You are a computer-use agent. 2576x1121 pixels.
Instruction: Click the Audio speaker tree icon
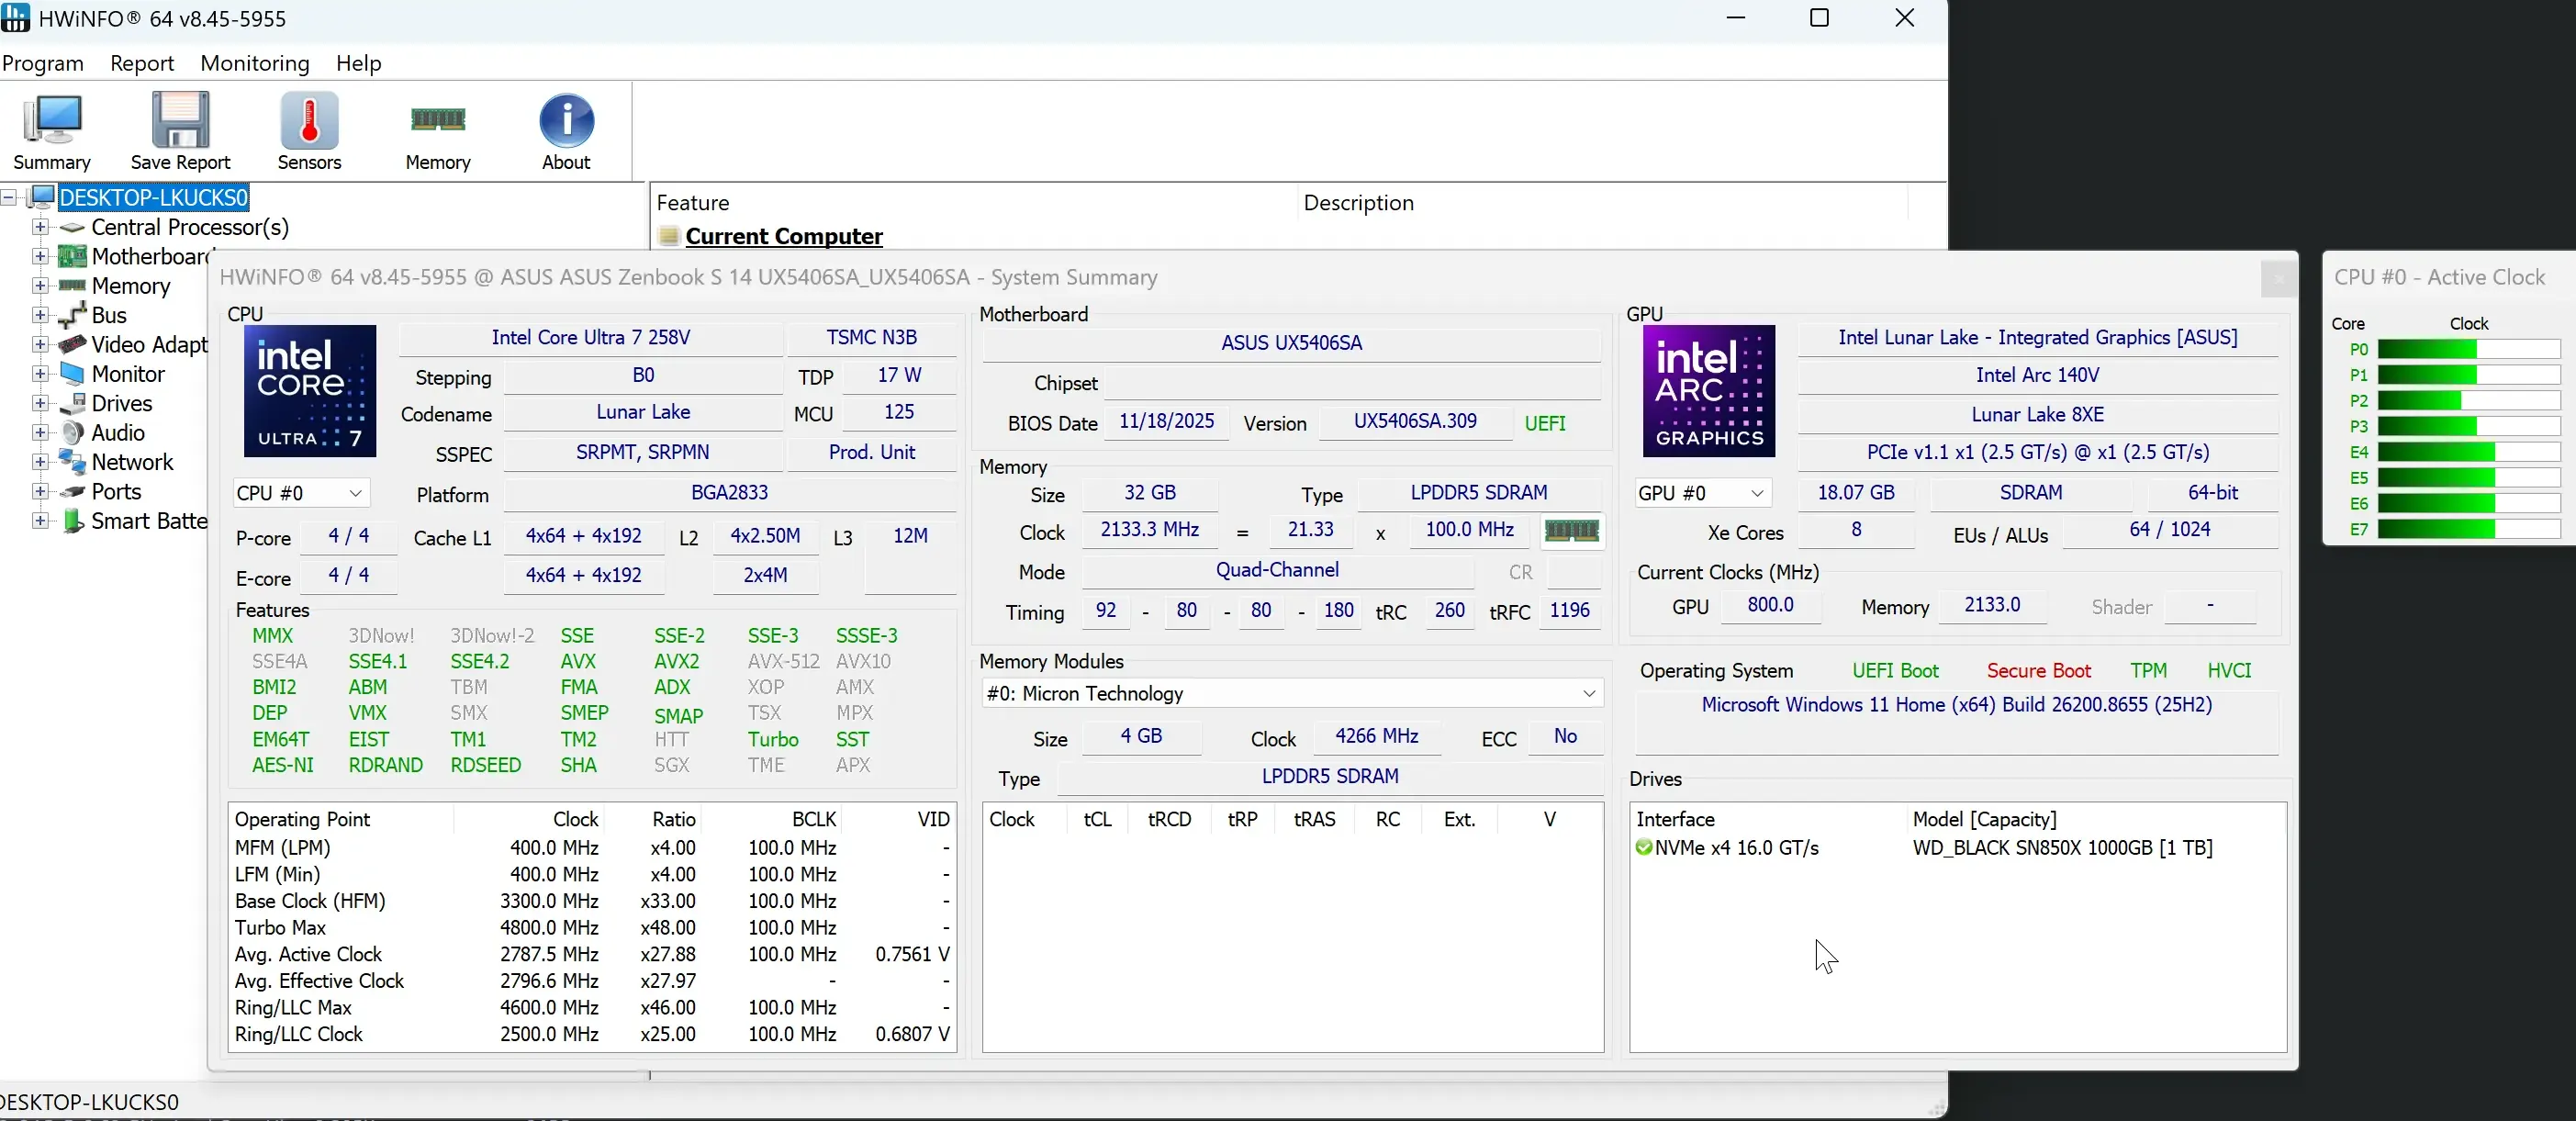coord(72,433)
